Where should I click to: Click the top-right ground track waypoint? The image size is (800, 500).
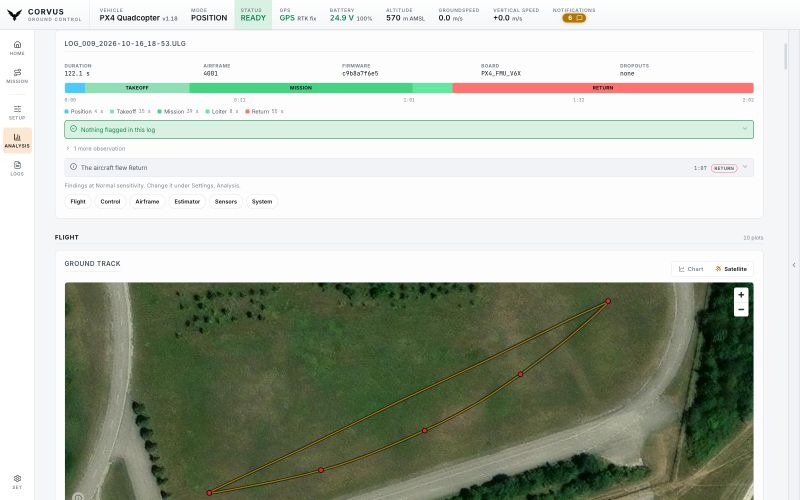pyautogui.click(x=608, y=301)
